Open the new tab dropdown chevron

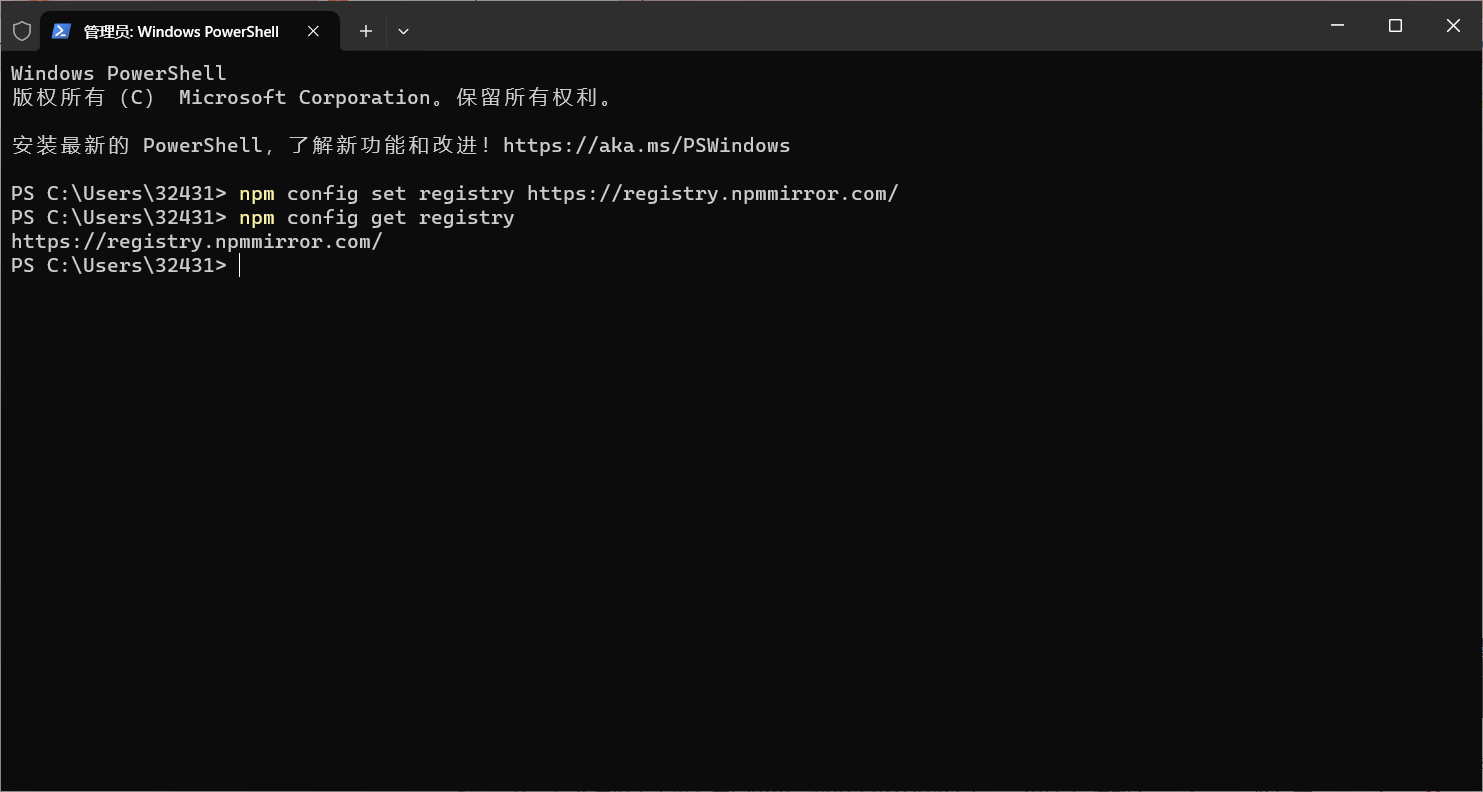pyautogui.click(x=404, y=31)
